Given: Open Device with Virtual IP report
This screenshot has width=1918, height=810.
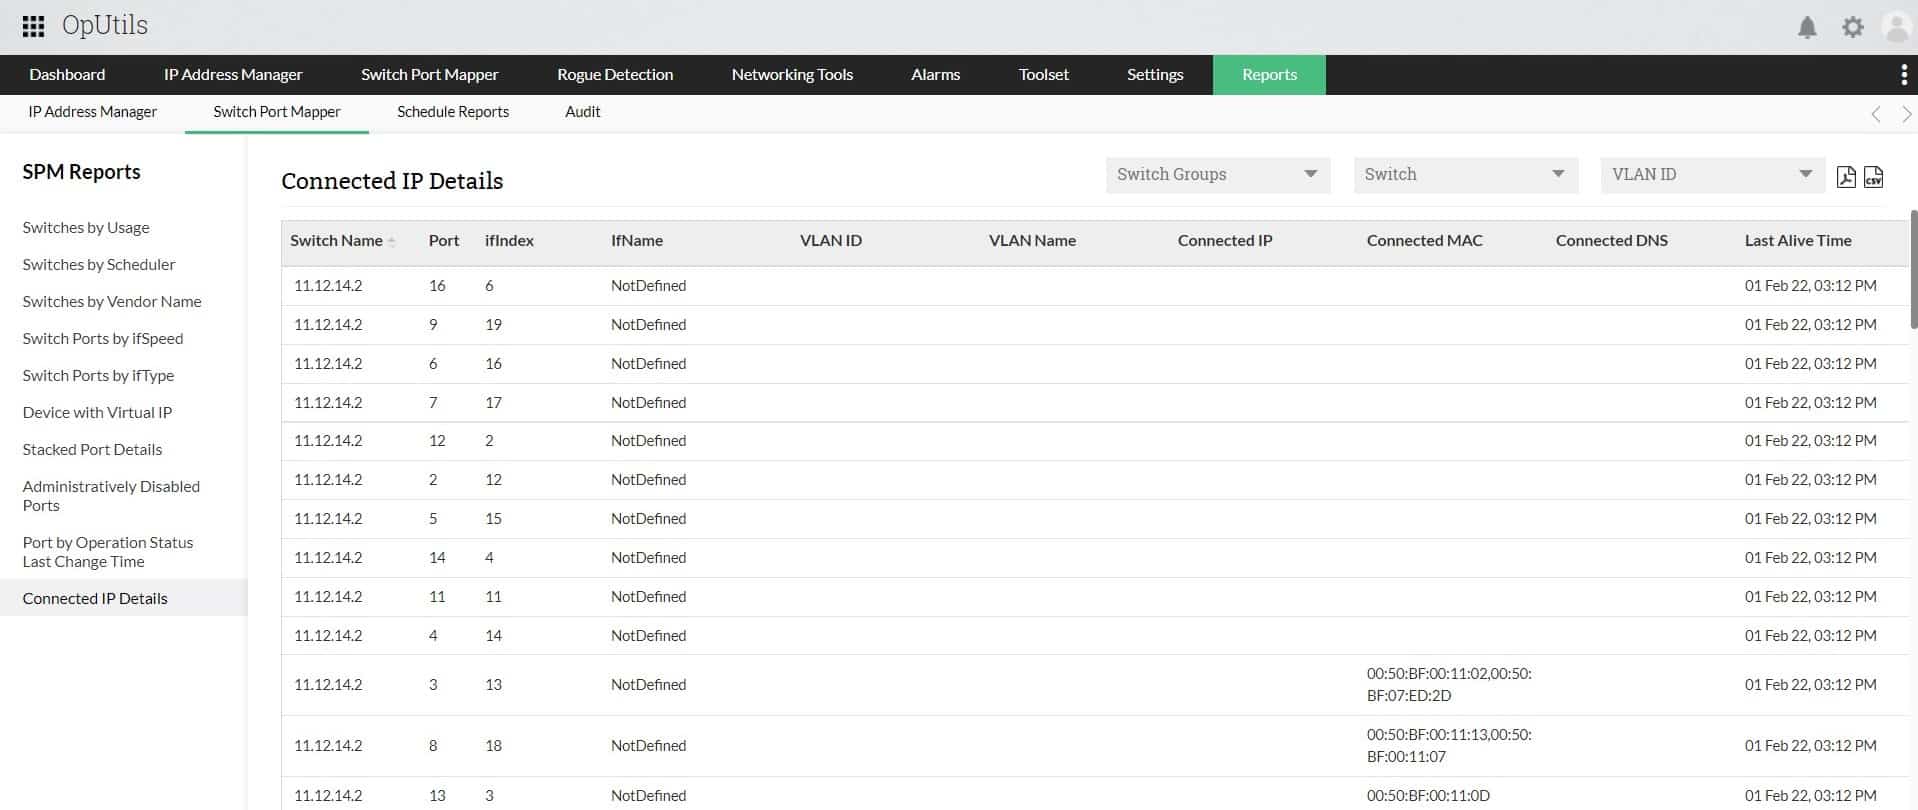Looking at the screenshot, I should 97,413.
